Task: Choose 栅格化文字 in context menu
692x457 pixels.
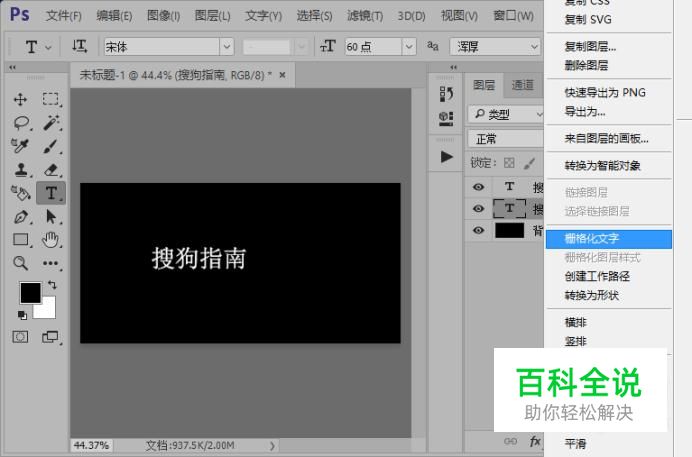Action: [x=609, y=239]
